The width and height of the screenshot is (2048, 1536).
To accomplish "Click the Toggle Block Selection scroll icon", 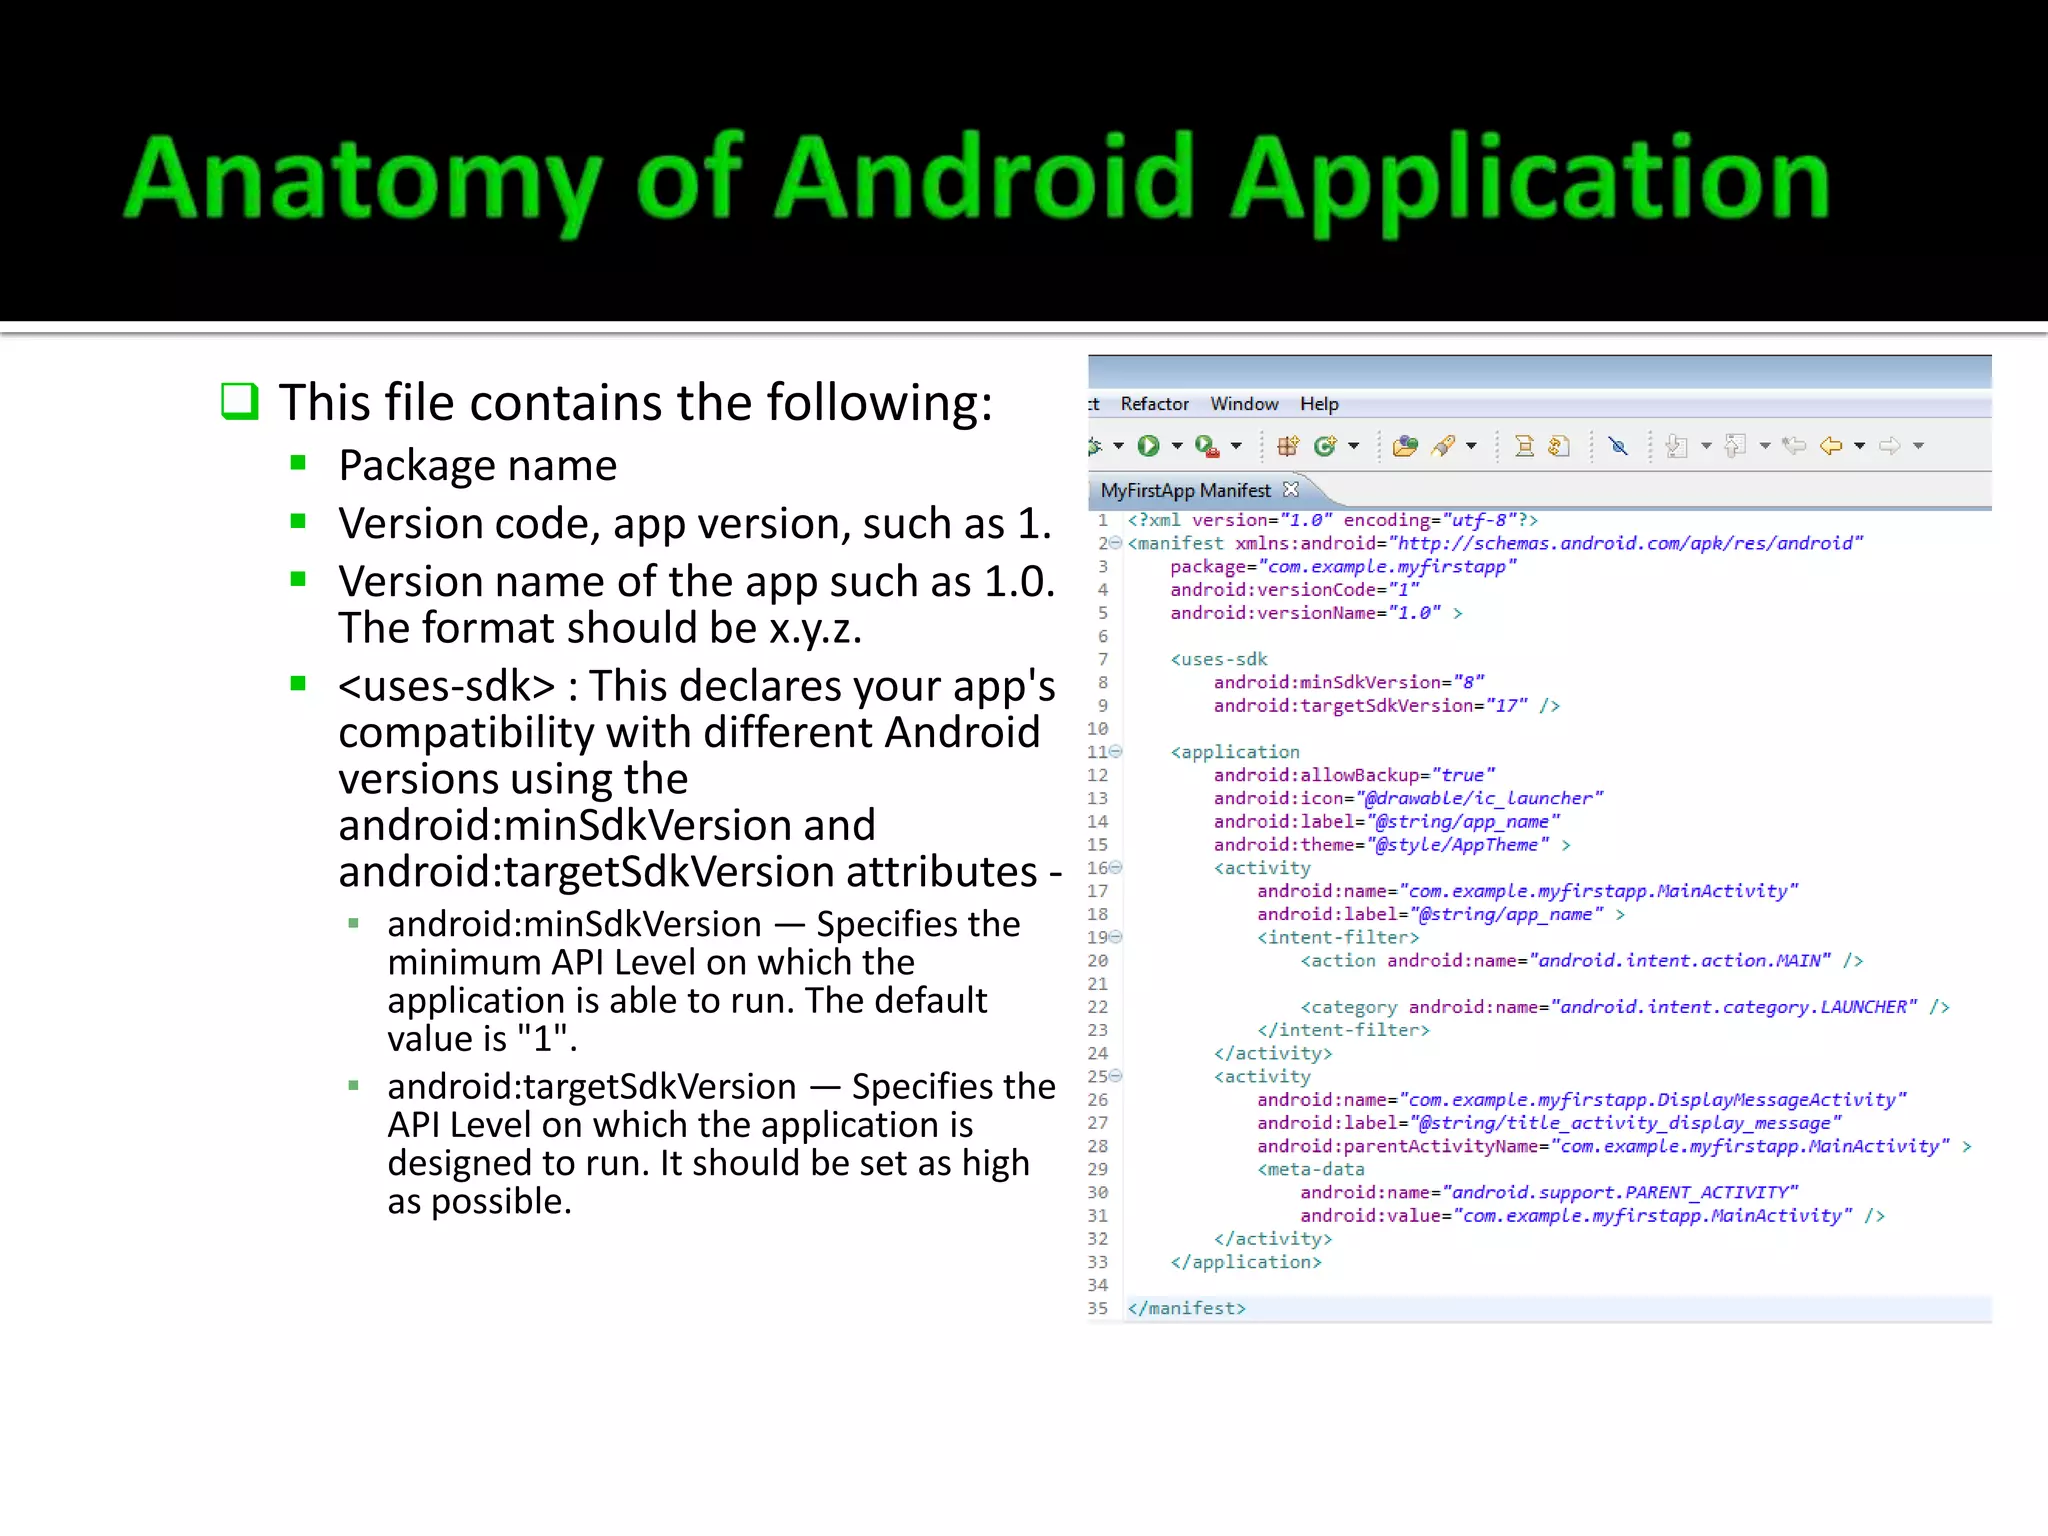I will [x=1524, y=446].
